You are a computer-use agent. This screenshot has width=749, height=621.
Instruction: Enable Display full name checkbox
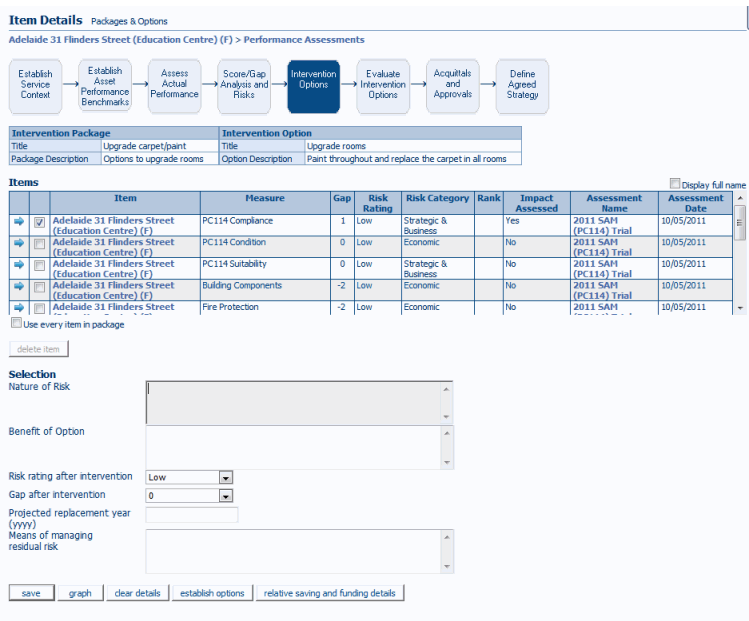(x=675, y=184)
